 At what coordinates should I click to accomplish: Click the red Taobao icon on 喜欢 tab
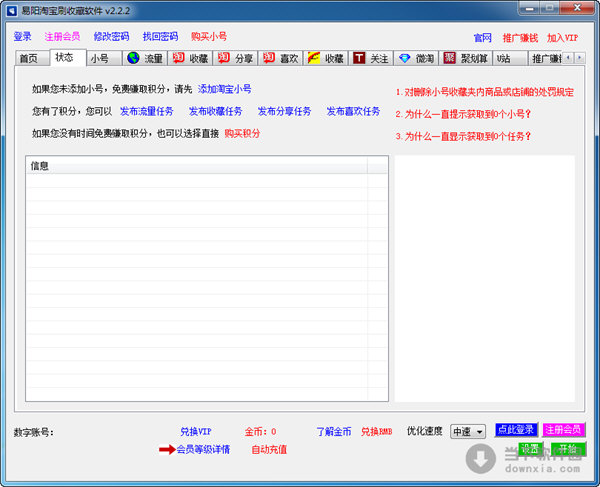[269, 58]
